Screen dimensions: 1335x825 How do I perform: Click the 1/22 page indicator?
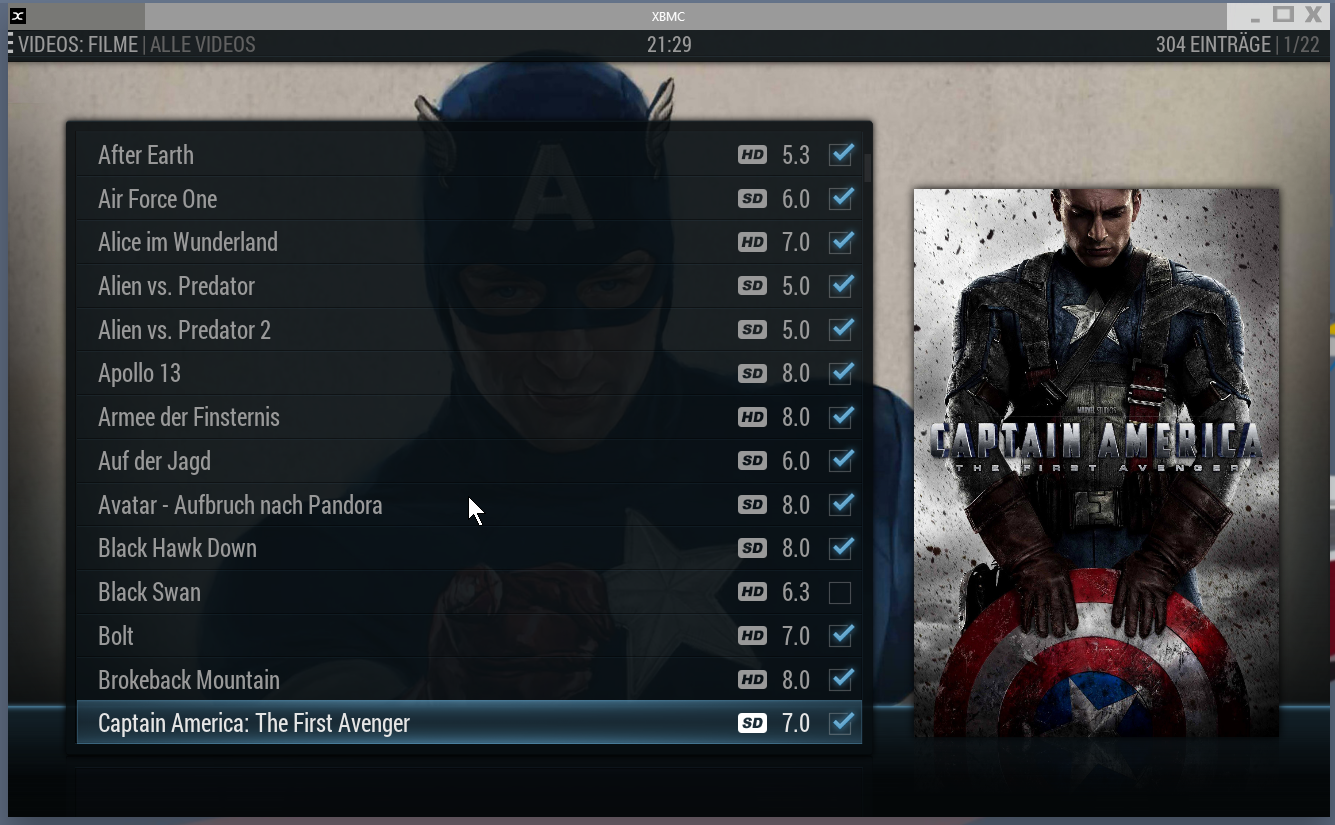1301,45
